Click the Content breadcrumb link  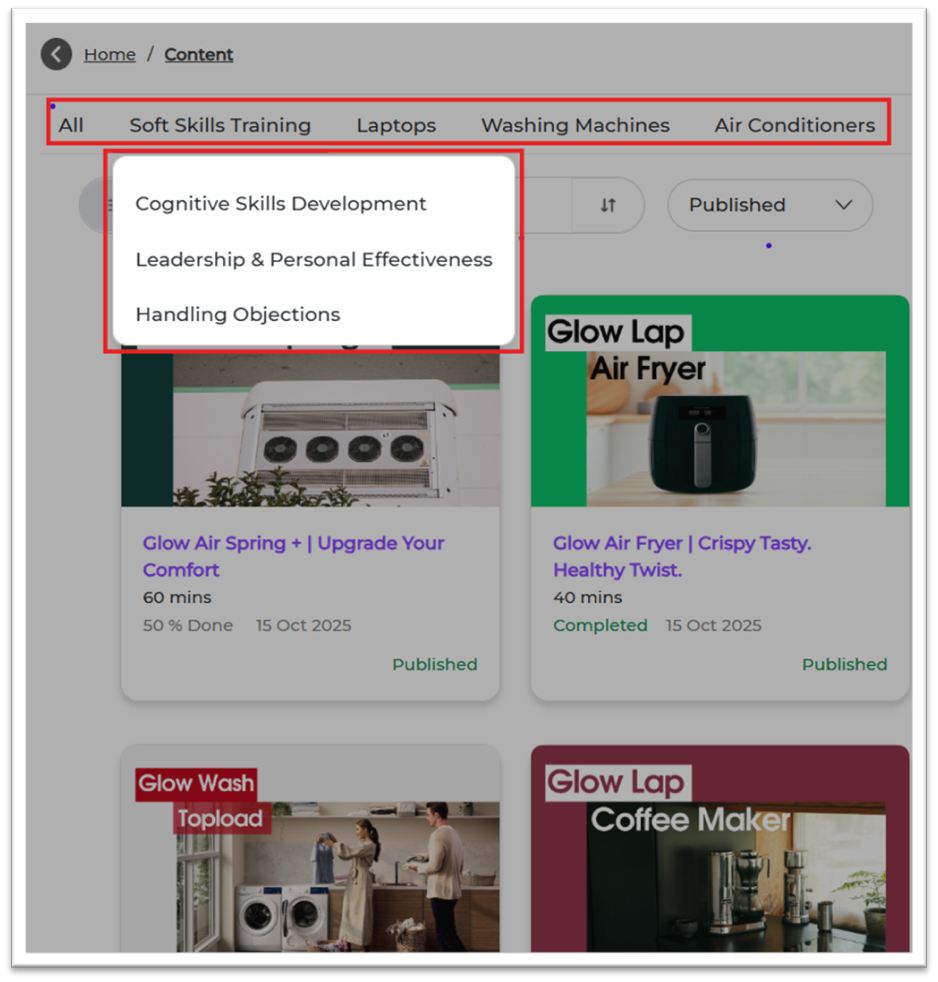click(198, 55)
